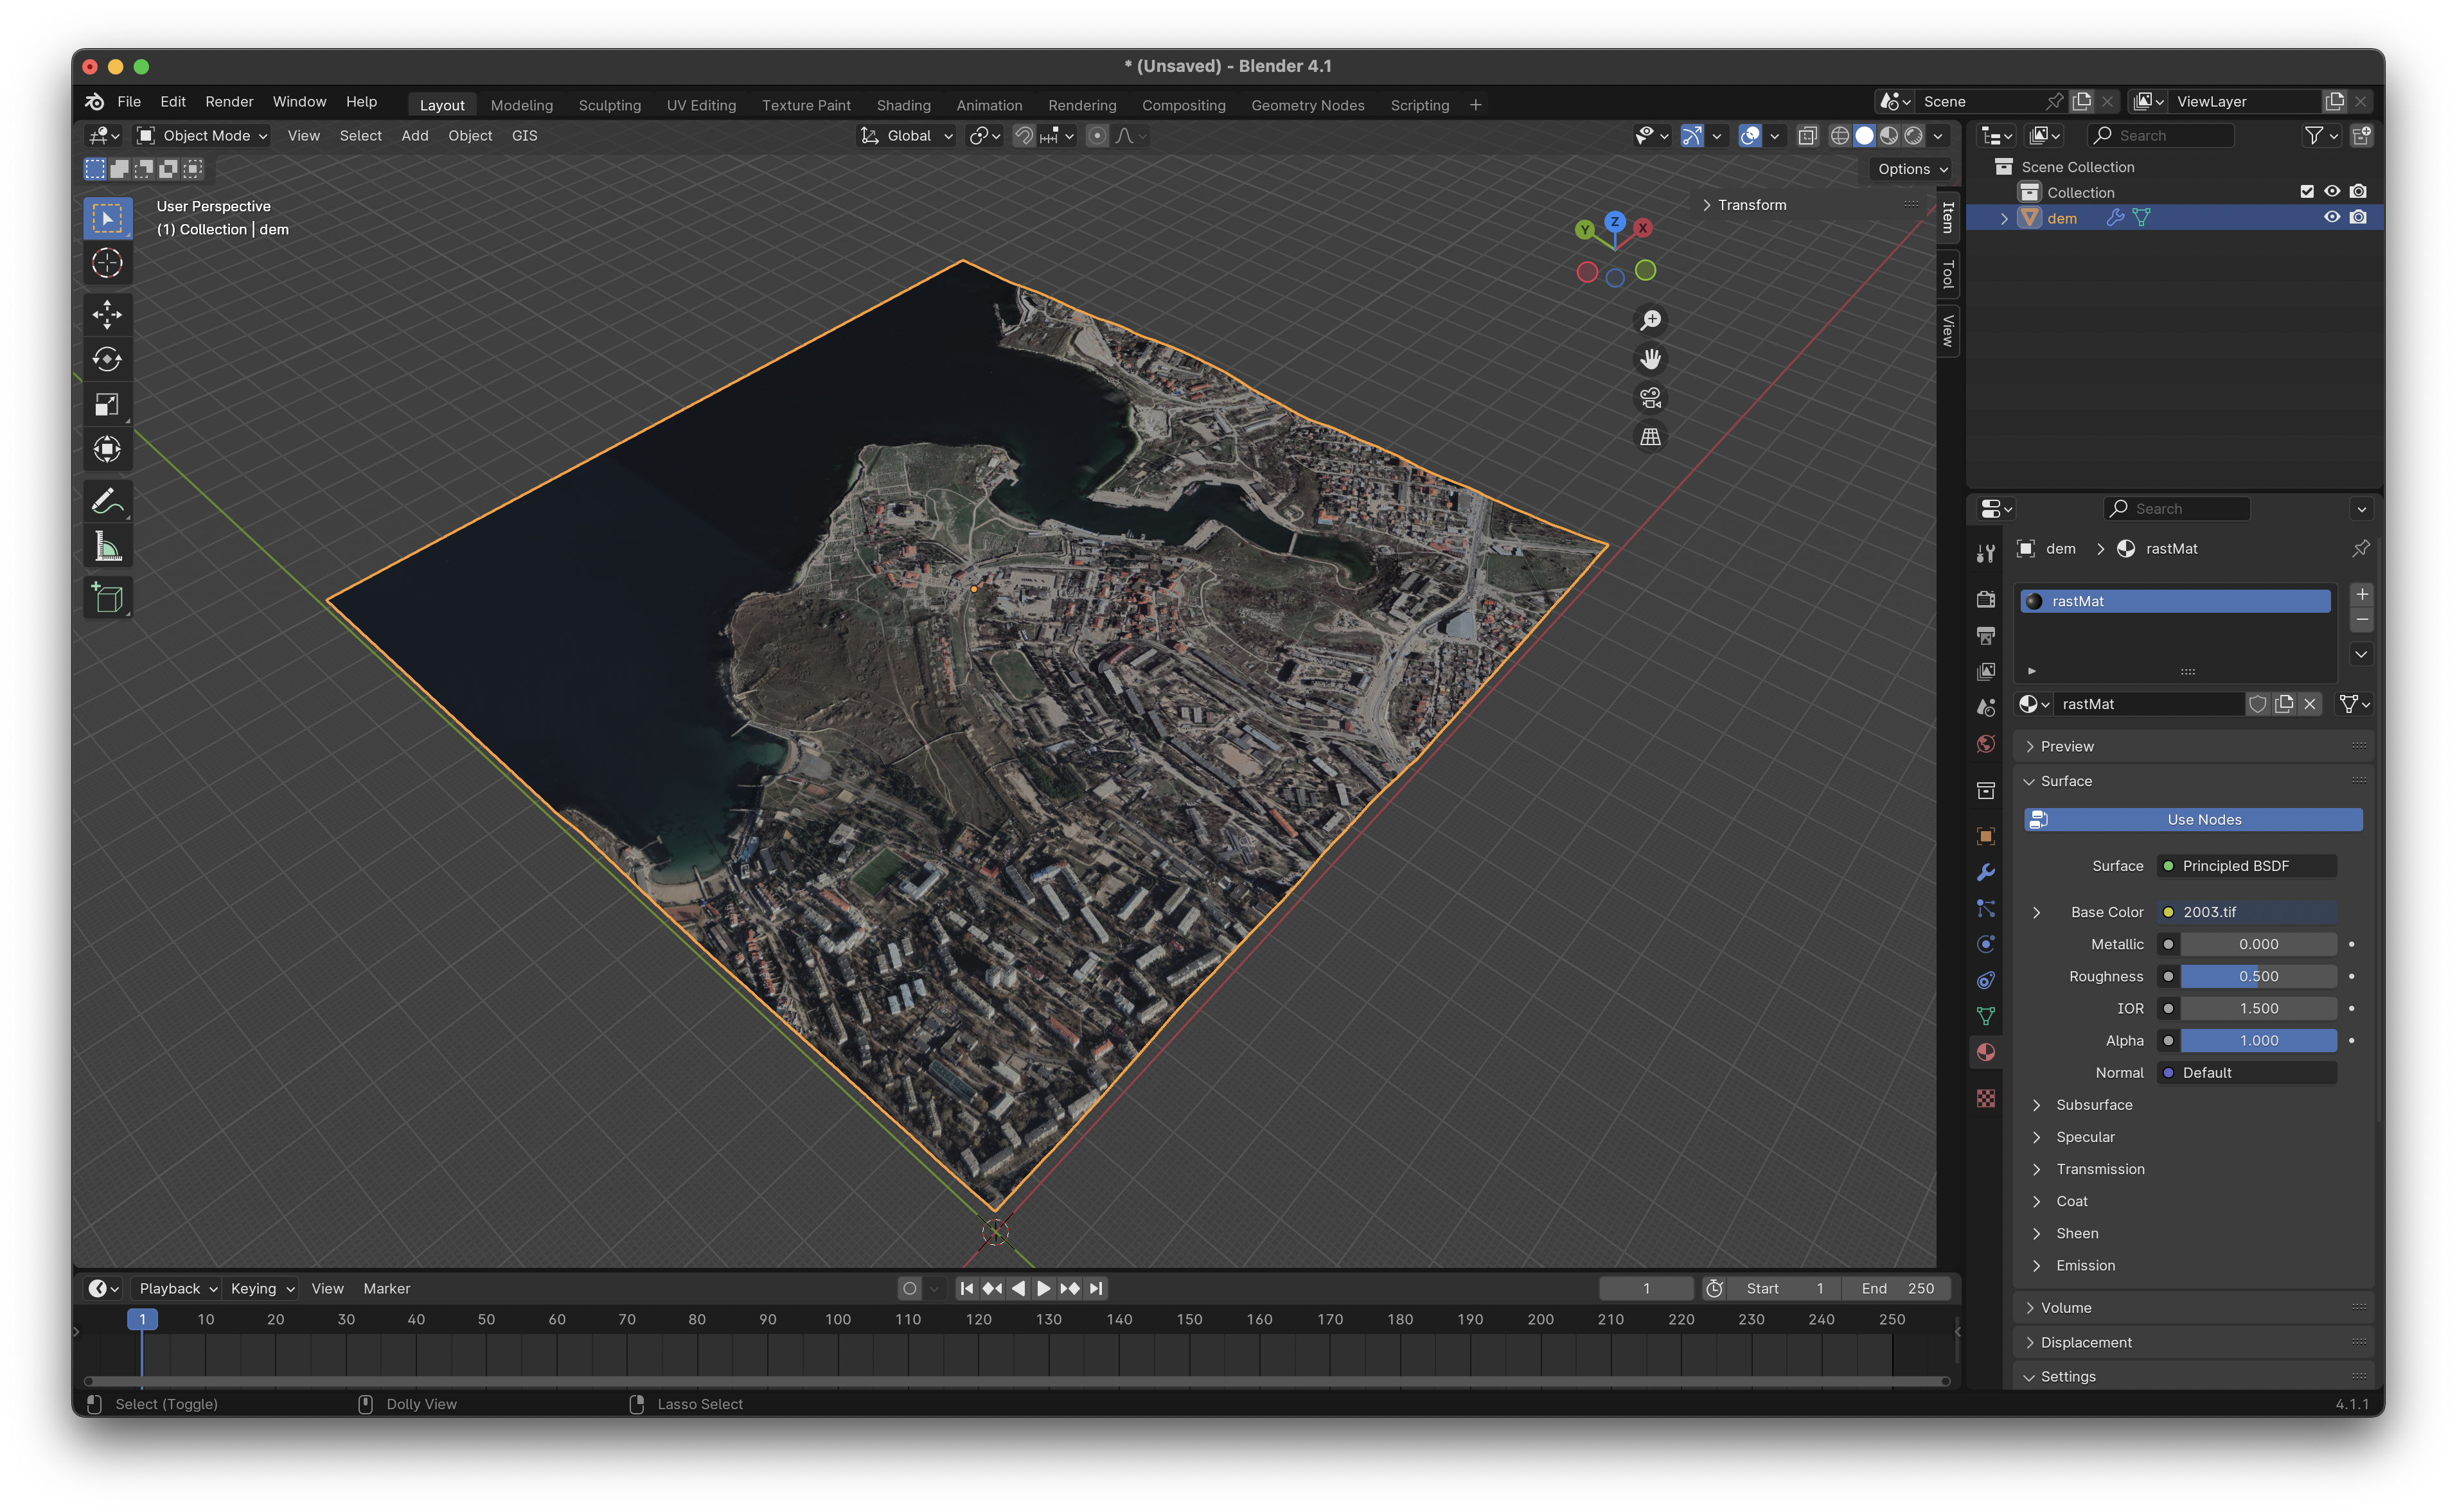Open the Object Data properties tab
This screenshot has width=2457, height=1512.
(x=1986, y=1016)
